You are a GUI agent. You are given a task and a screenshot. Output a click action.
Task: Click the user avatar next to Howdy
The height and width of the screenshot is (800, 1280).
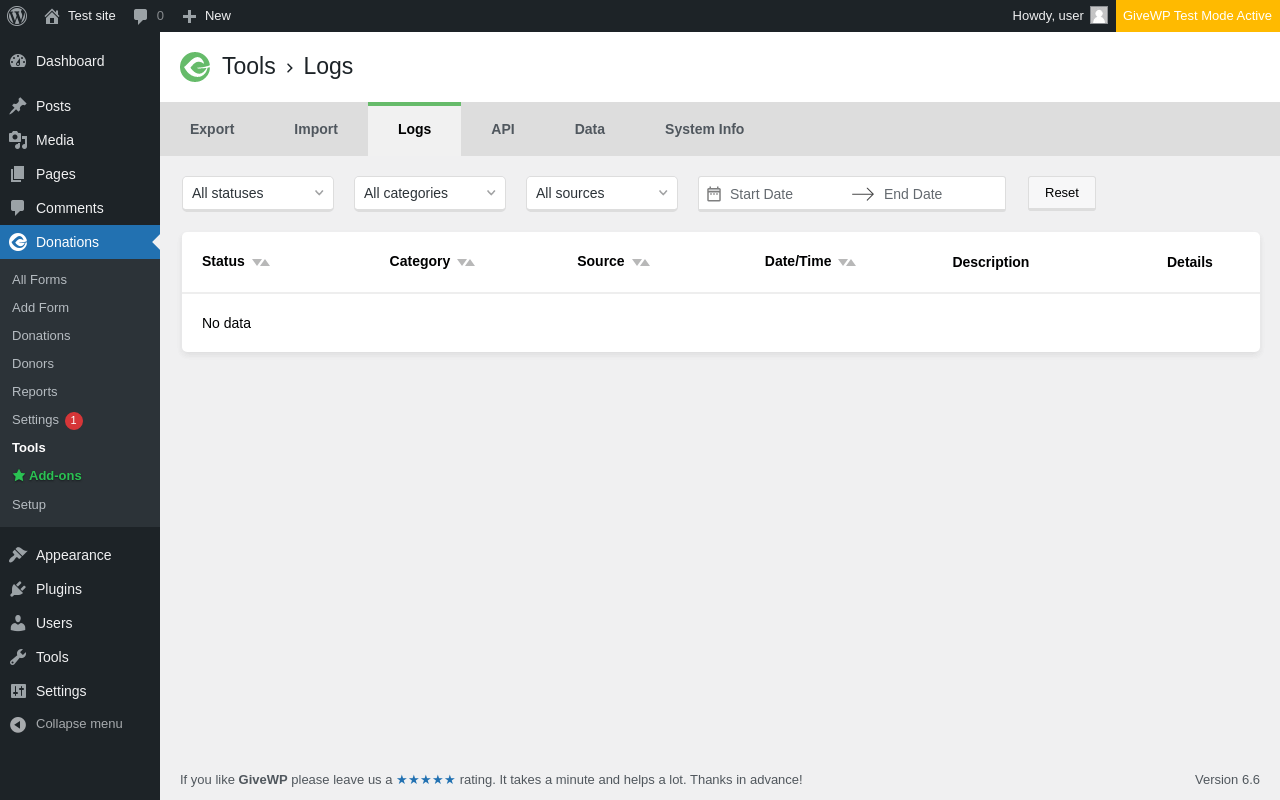1099,15
